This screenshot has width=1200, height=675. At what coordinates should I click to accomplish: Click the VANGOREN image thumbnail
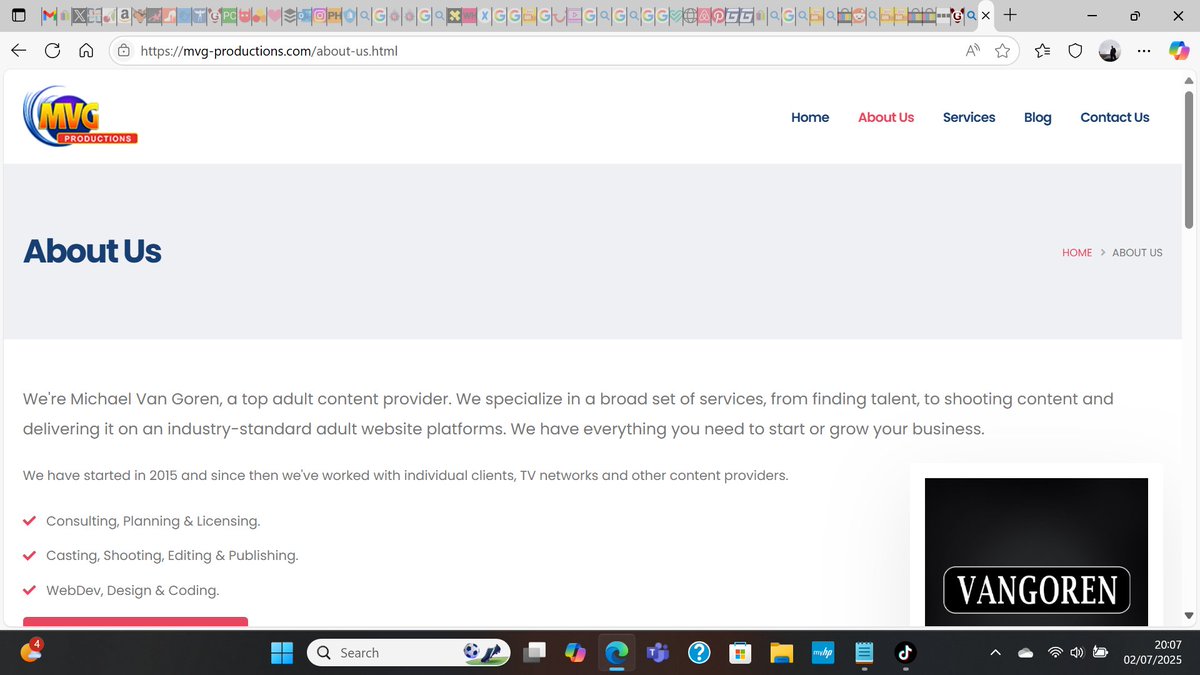1036,552
